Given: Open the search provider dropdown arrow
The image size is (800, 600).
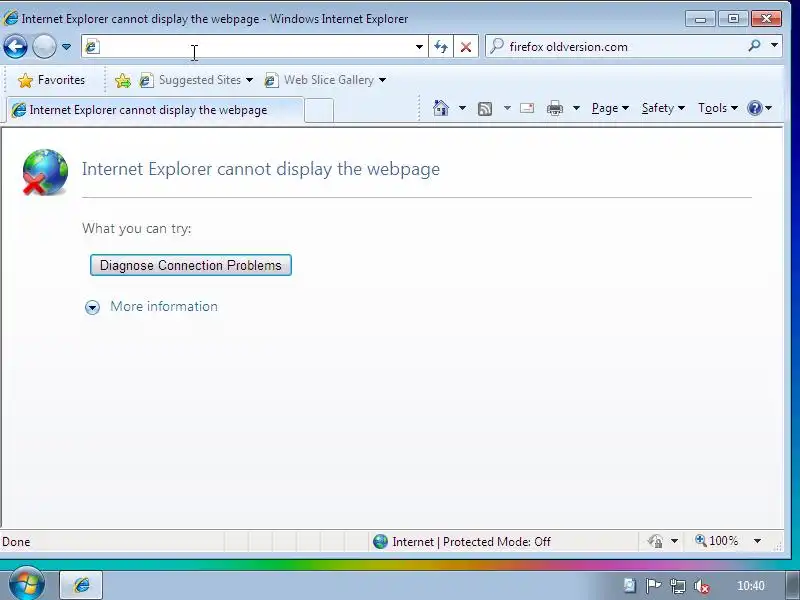Looking at the screenshot, I should pos(774,46).
